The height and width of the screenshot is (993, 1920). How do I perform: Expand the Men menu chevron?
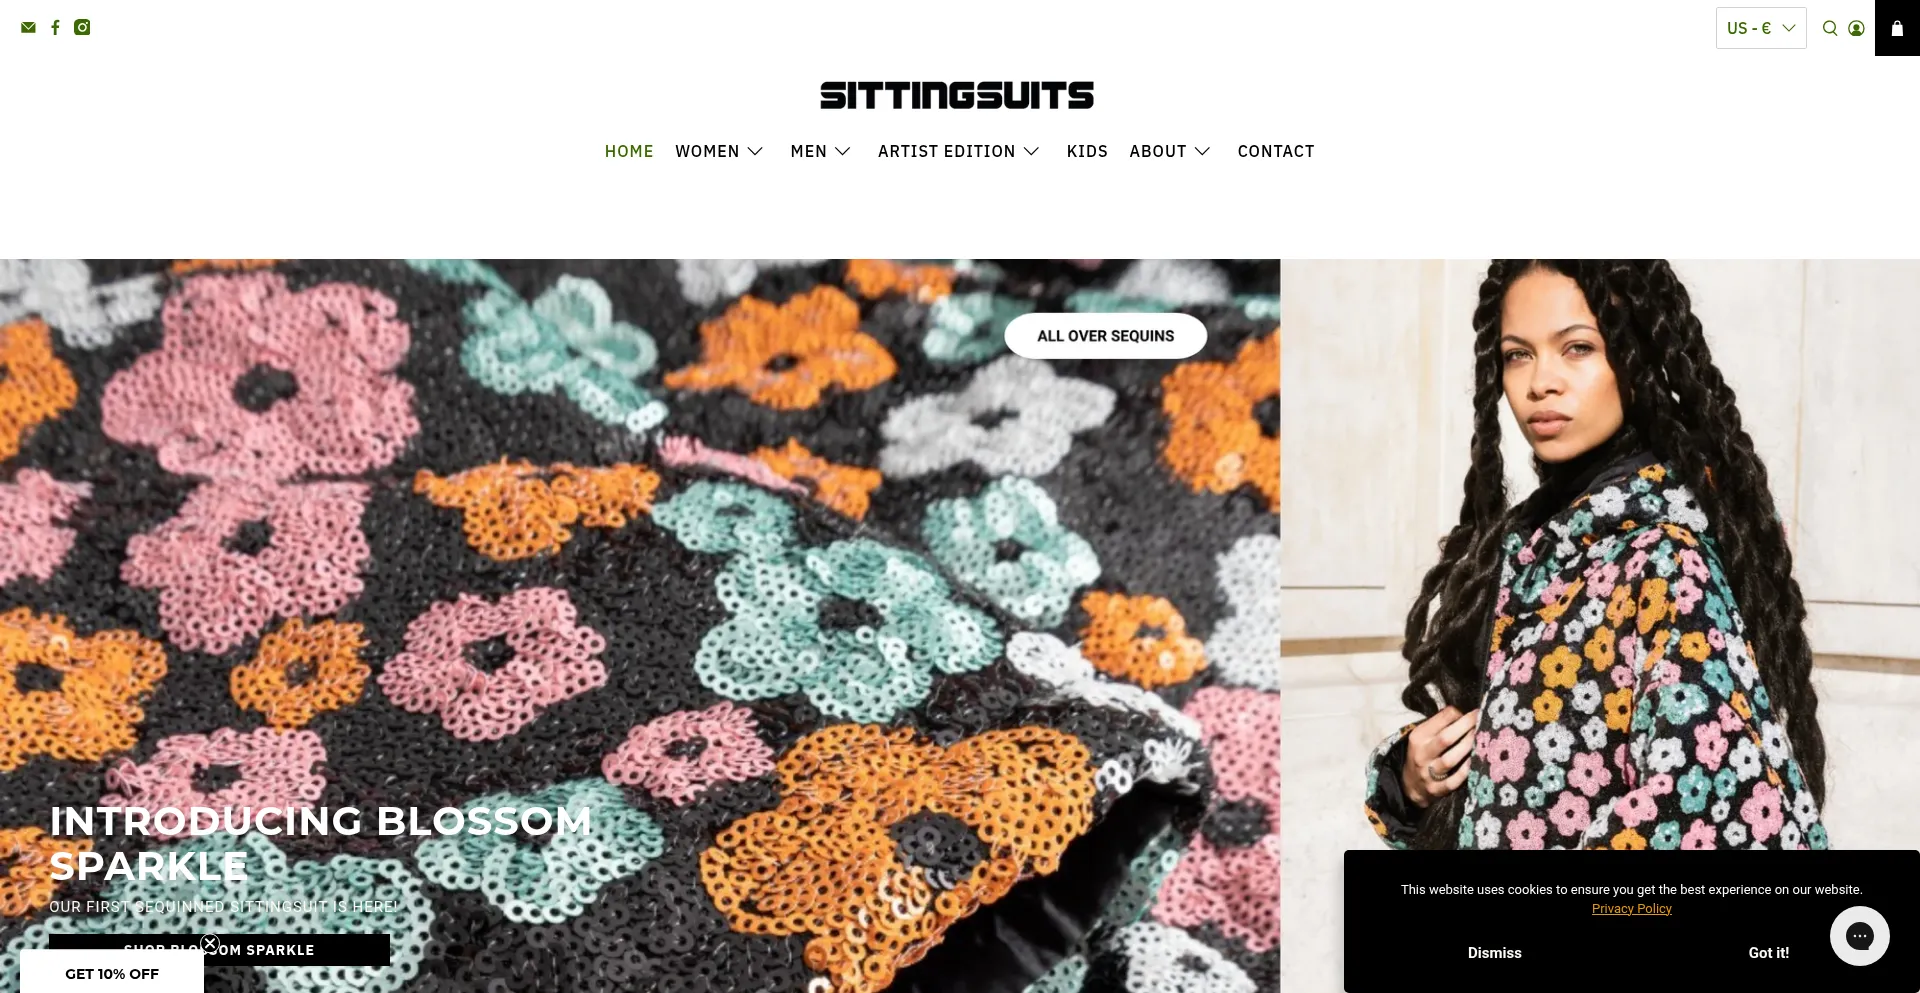tap(843, 151)
